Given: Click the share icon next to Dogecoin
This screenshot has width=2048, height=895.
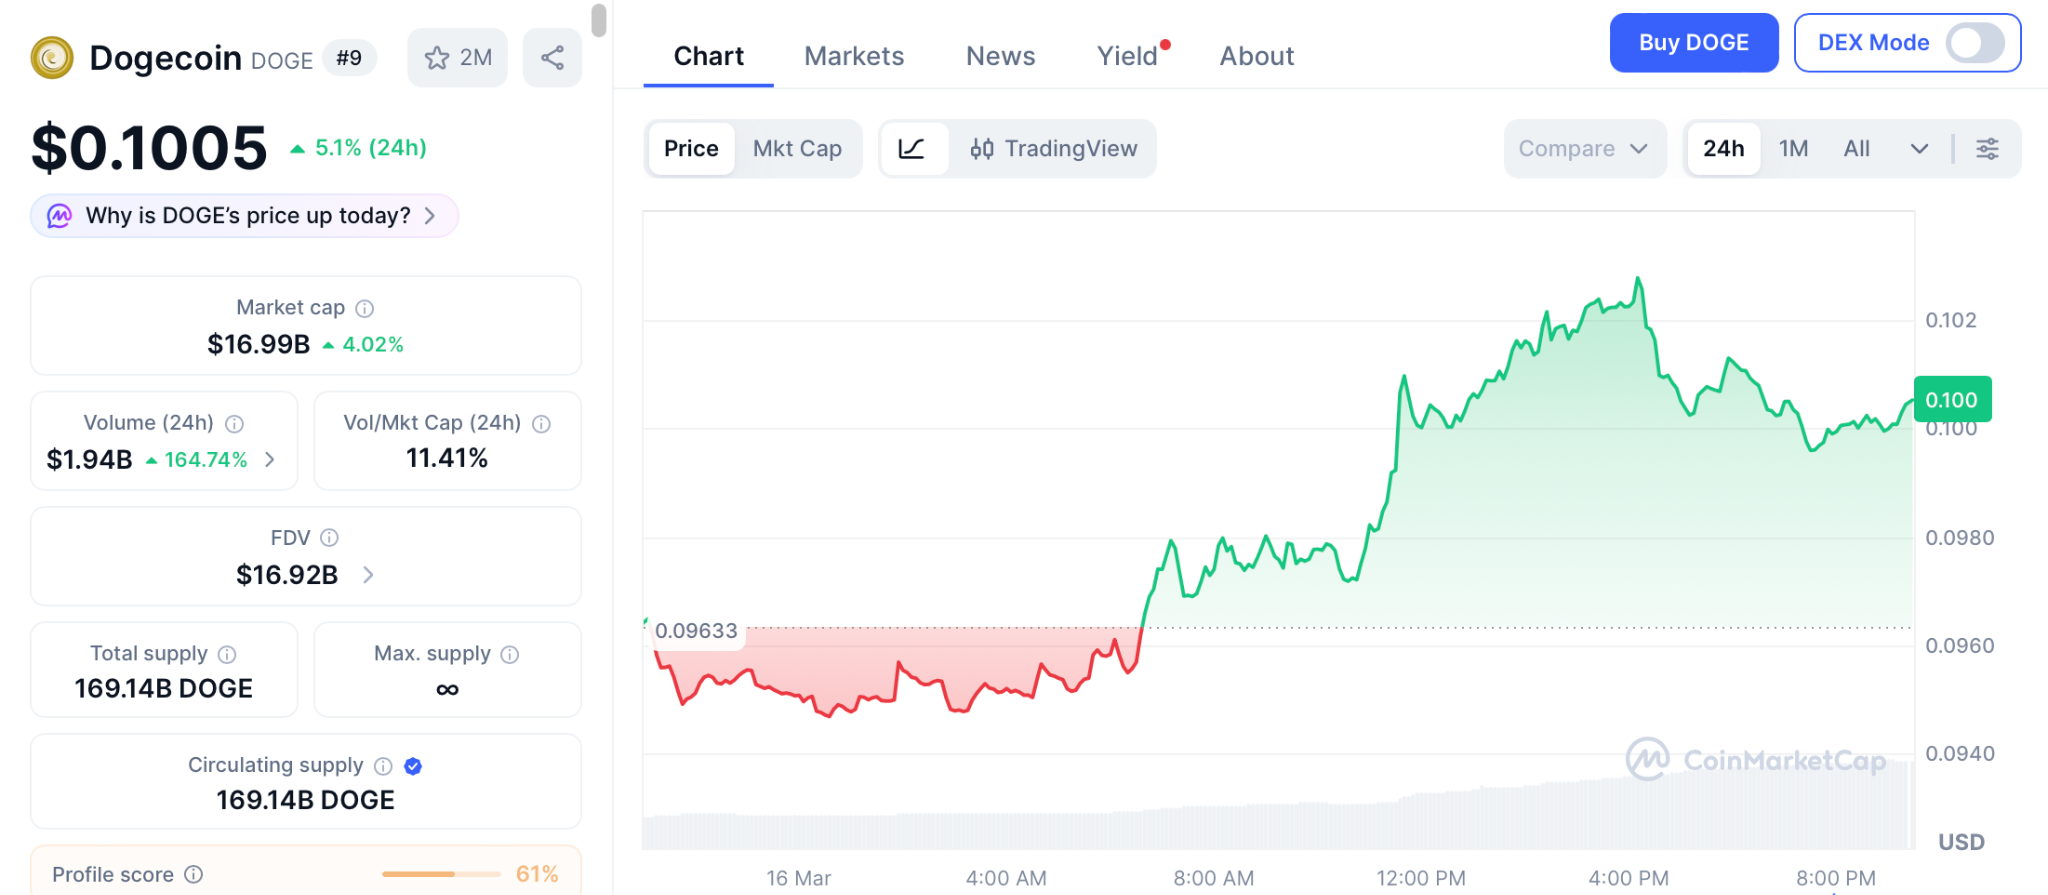Looking at the screenshot, I should (552, 58).
